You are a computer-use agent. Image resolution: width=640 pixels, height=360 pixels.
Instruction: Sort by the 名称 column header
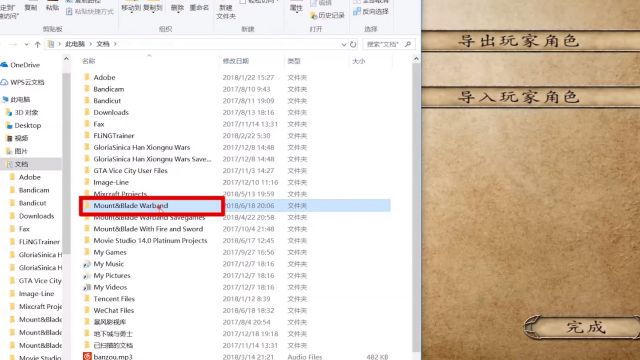pyautogui.click(x=89, y=61)
